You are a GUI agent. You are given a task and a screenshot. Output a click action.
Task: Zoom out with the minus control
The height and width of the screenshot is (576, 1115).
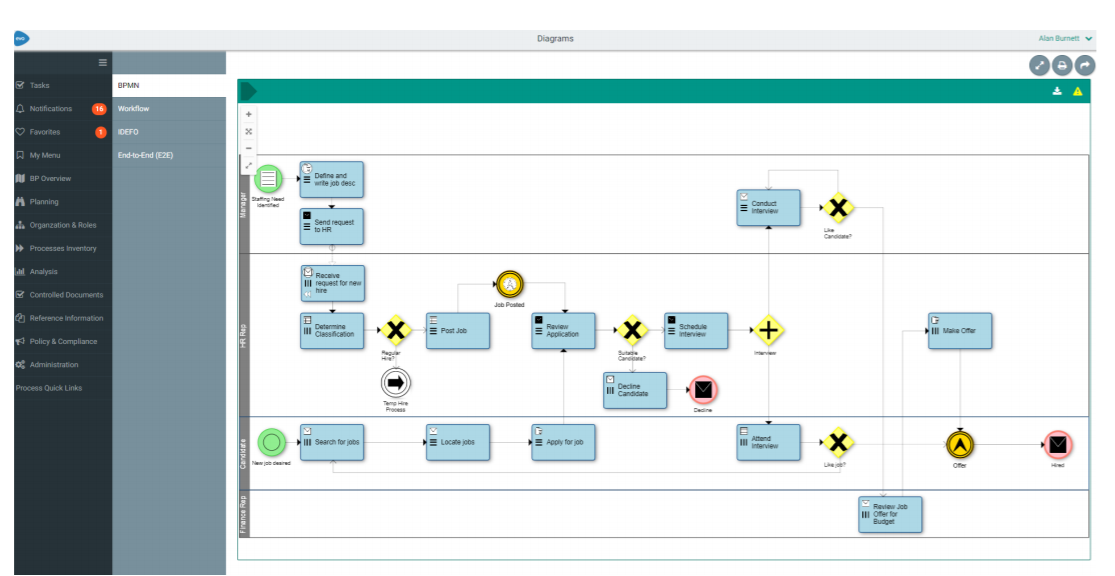pyautogui.click(x=249, y=149)
